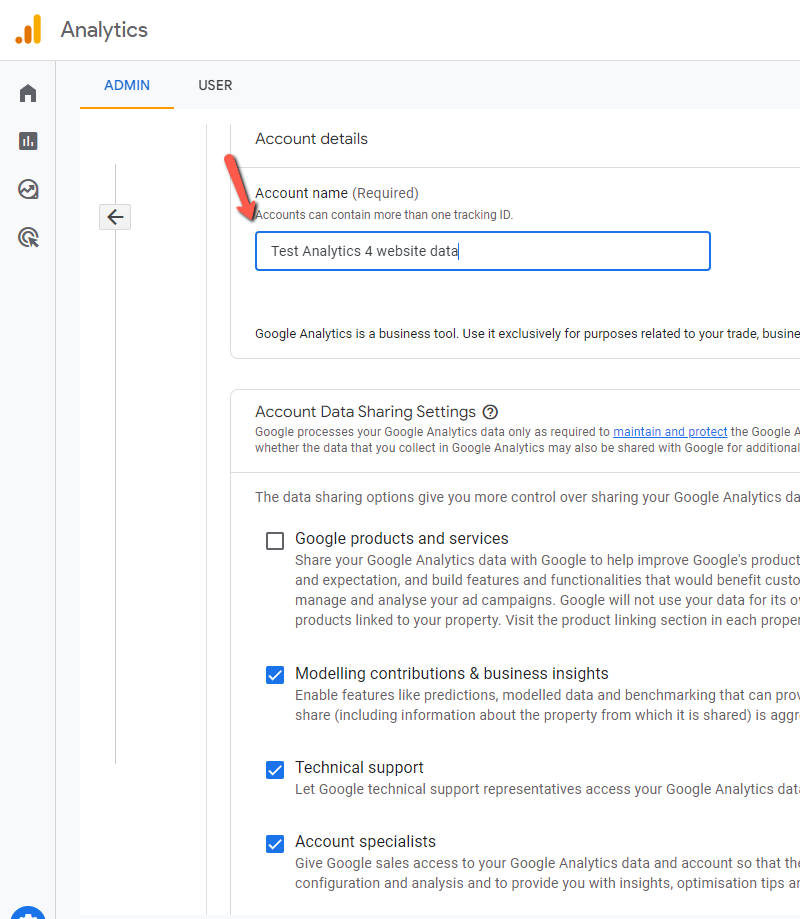The width and height of the screenshot is (800, 919).
Task: Click 'The data sharing options give you' paragraph
Action: [527, 497]
